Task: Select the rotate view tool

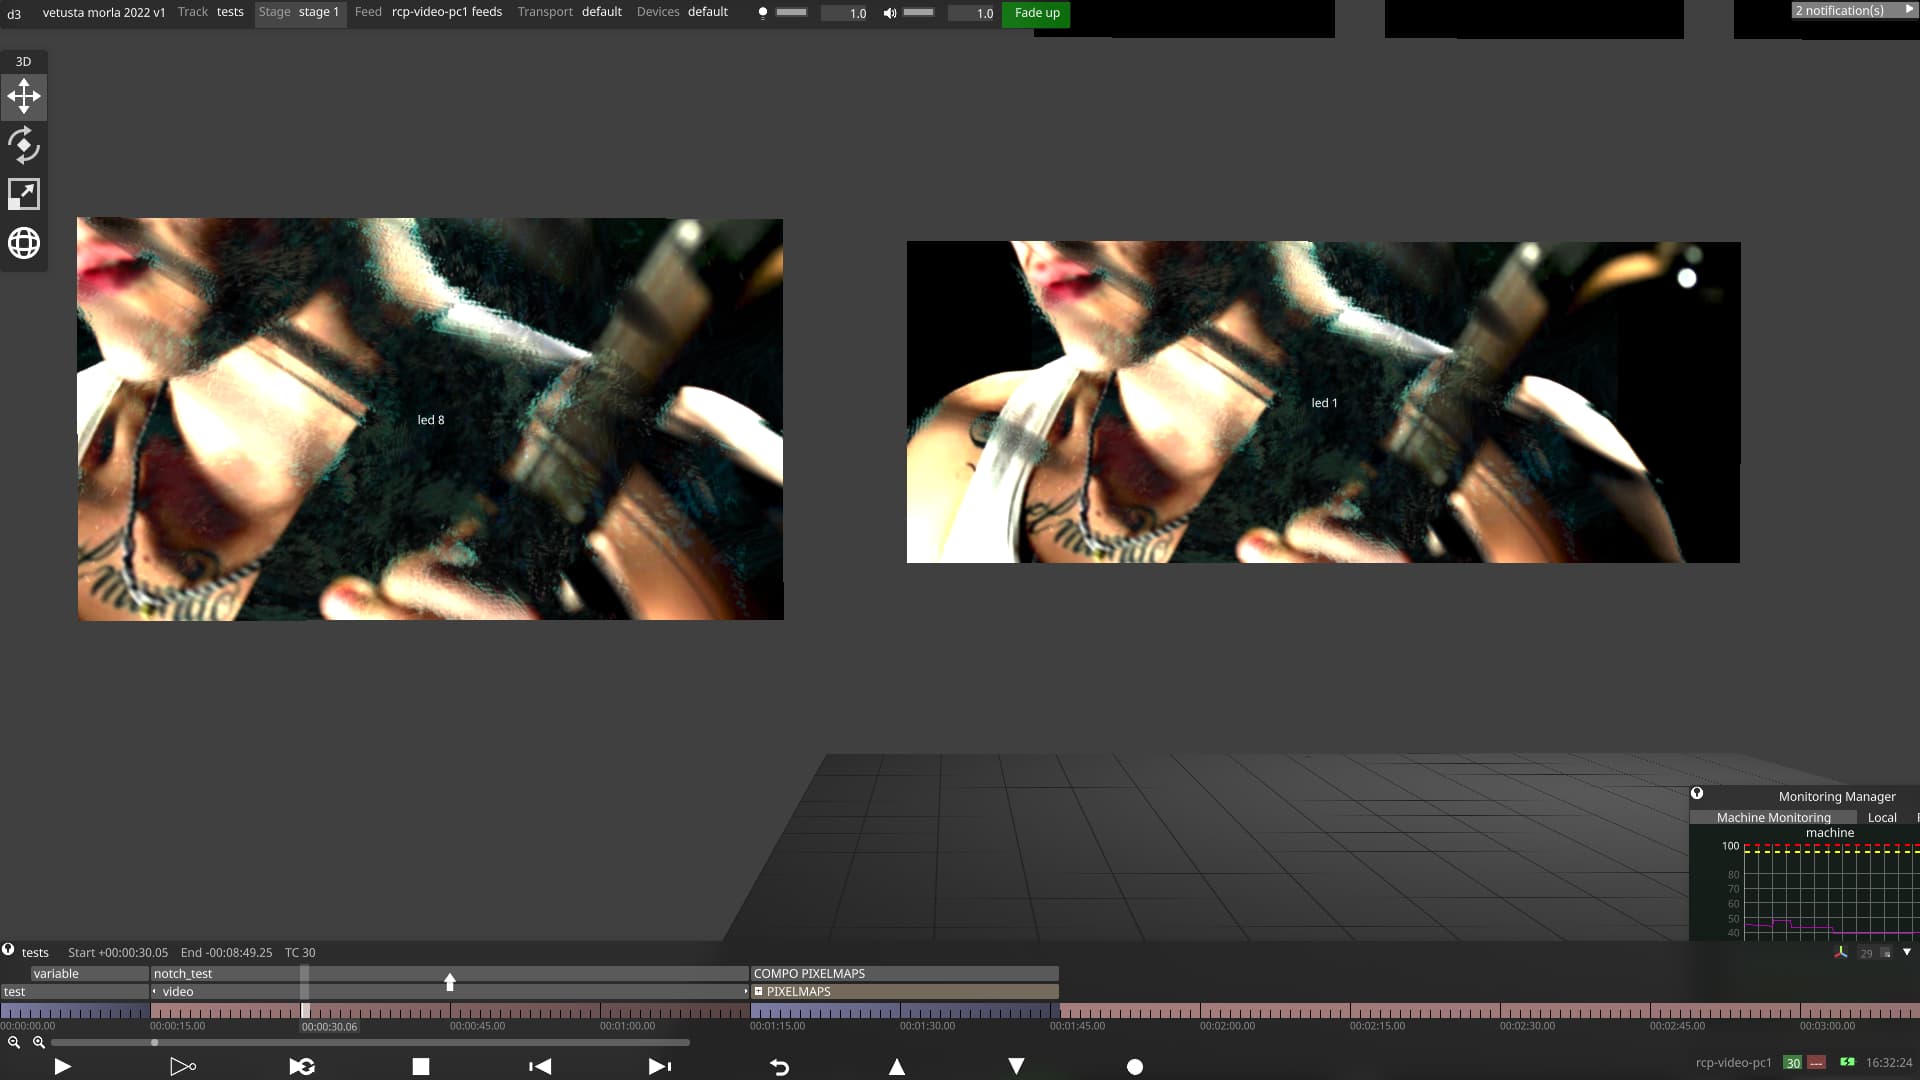Action: [x=24, y=145]
